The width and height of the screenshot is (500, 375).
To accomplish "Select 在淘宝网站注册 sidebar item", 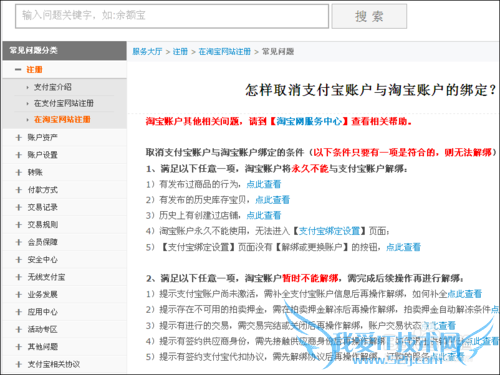I will tap(62, 119).
